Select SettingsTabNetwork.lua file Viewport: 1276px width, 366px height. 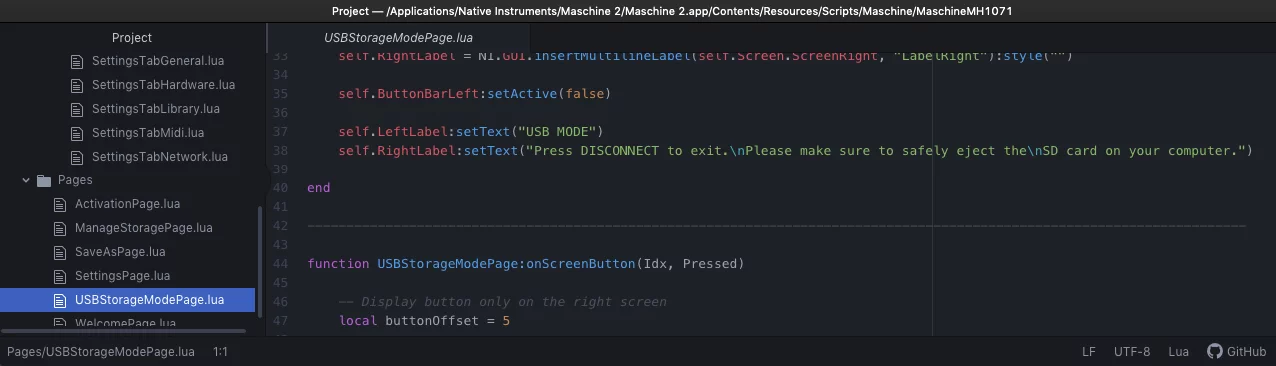pyautogui.click(x=159, y=157)
